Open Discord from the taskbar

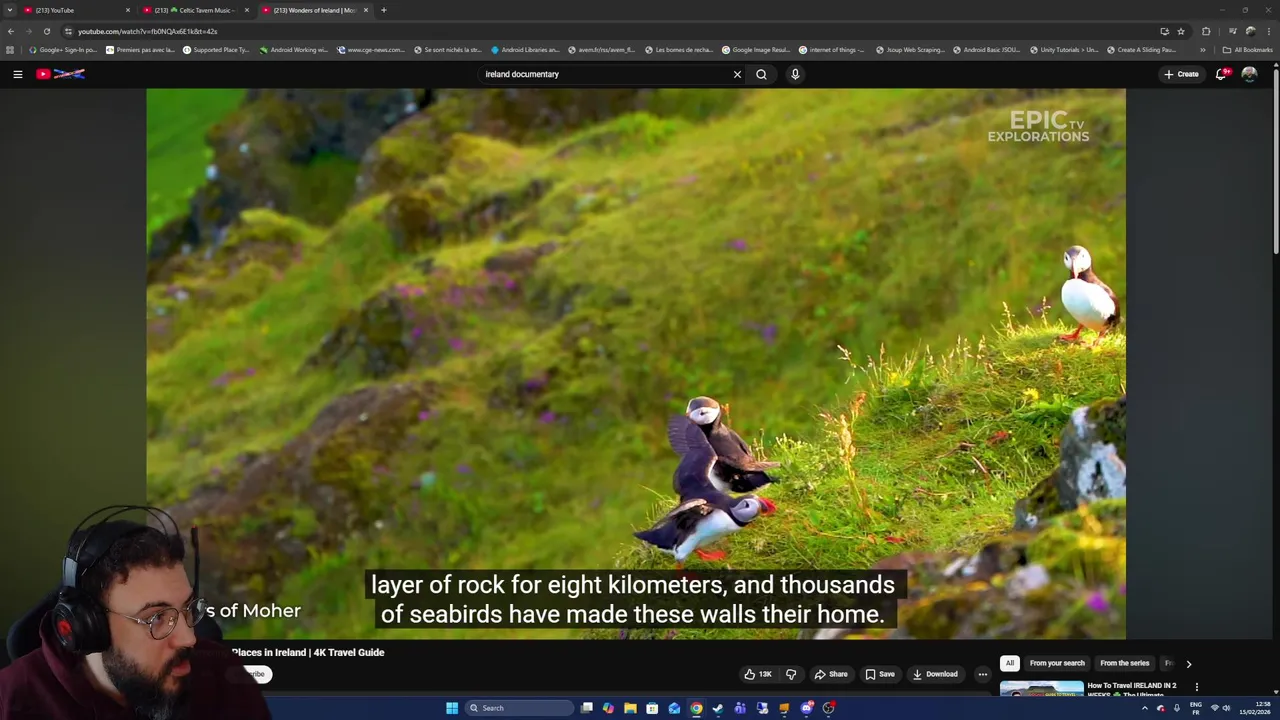point(806,708)
